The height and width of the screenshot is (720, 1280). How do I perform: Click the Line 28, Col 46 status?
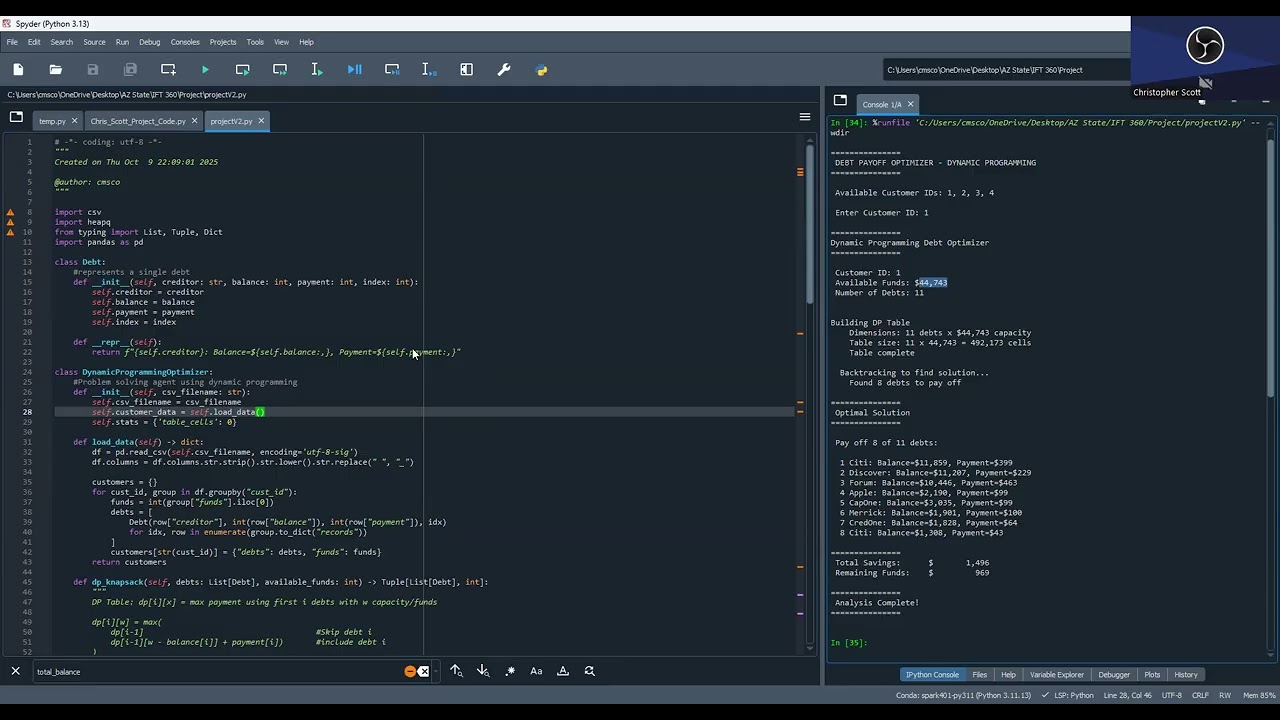click(x=1128, y=696)
